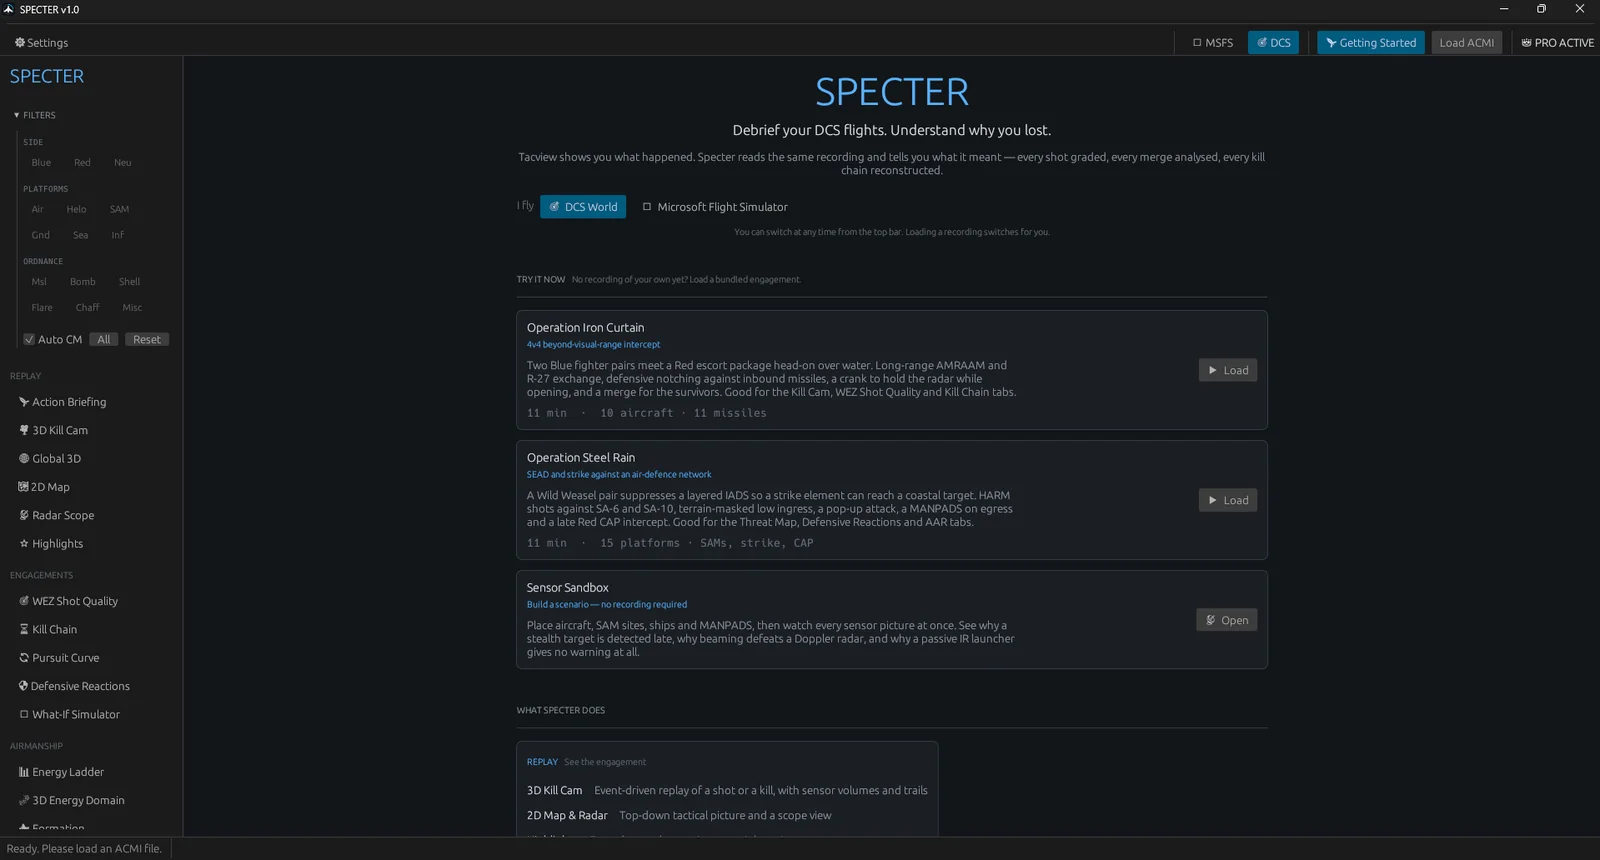
Task: Click the Defensive Reactions shield icon
Action: tap(23, 686)
